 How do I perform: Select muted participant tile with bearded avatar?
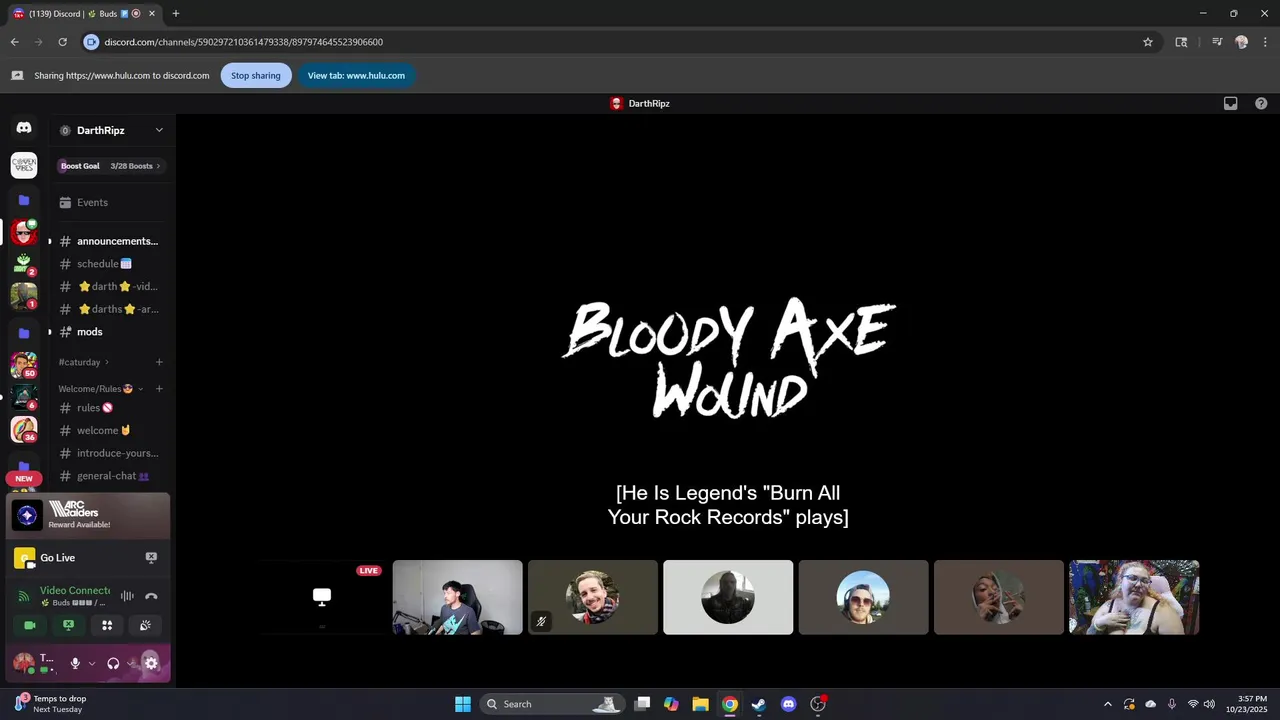pos(593,597)
